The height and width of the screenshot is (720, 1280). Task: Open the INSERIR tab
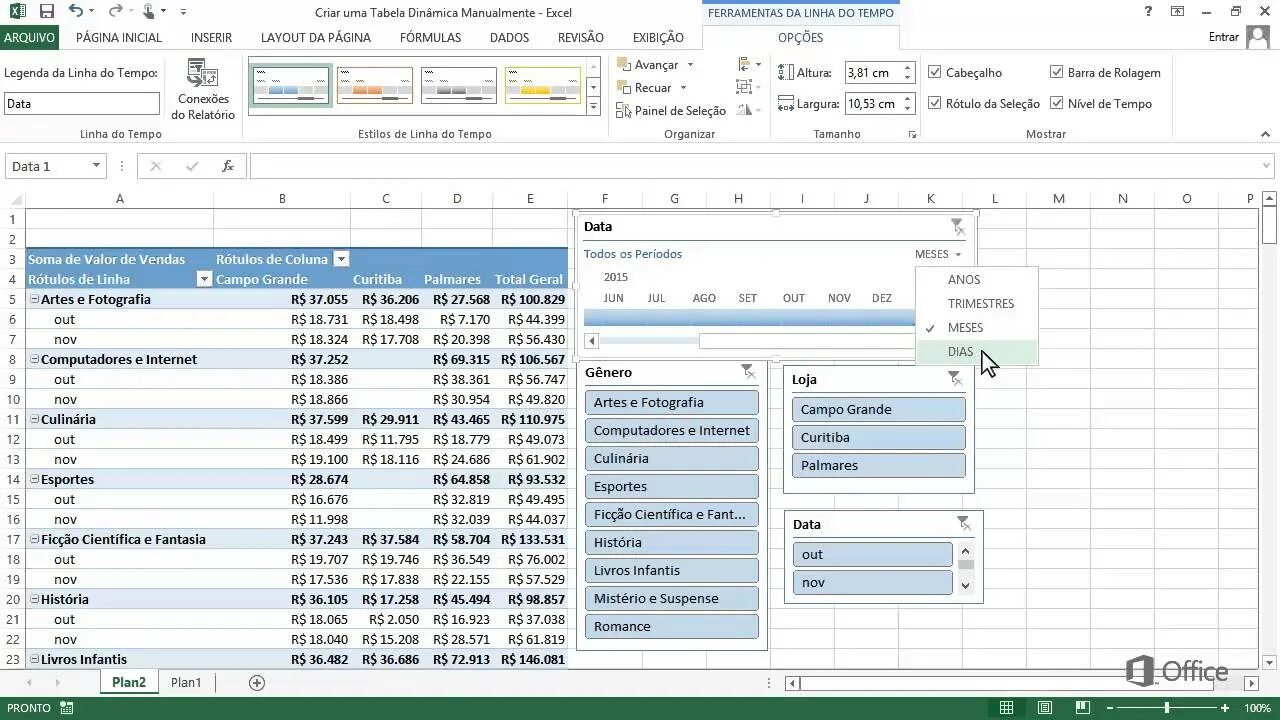pos(211,37)
